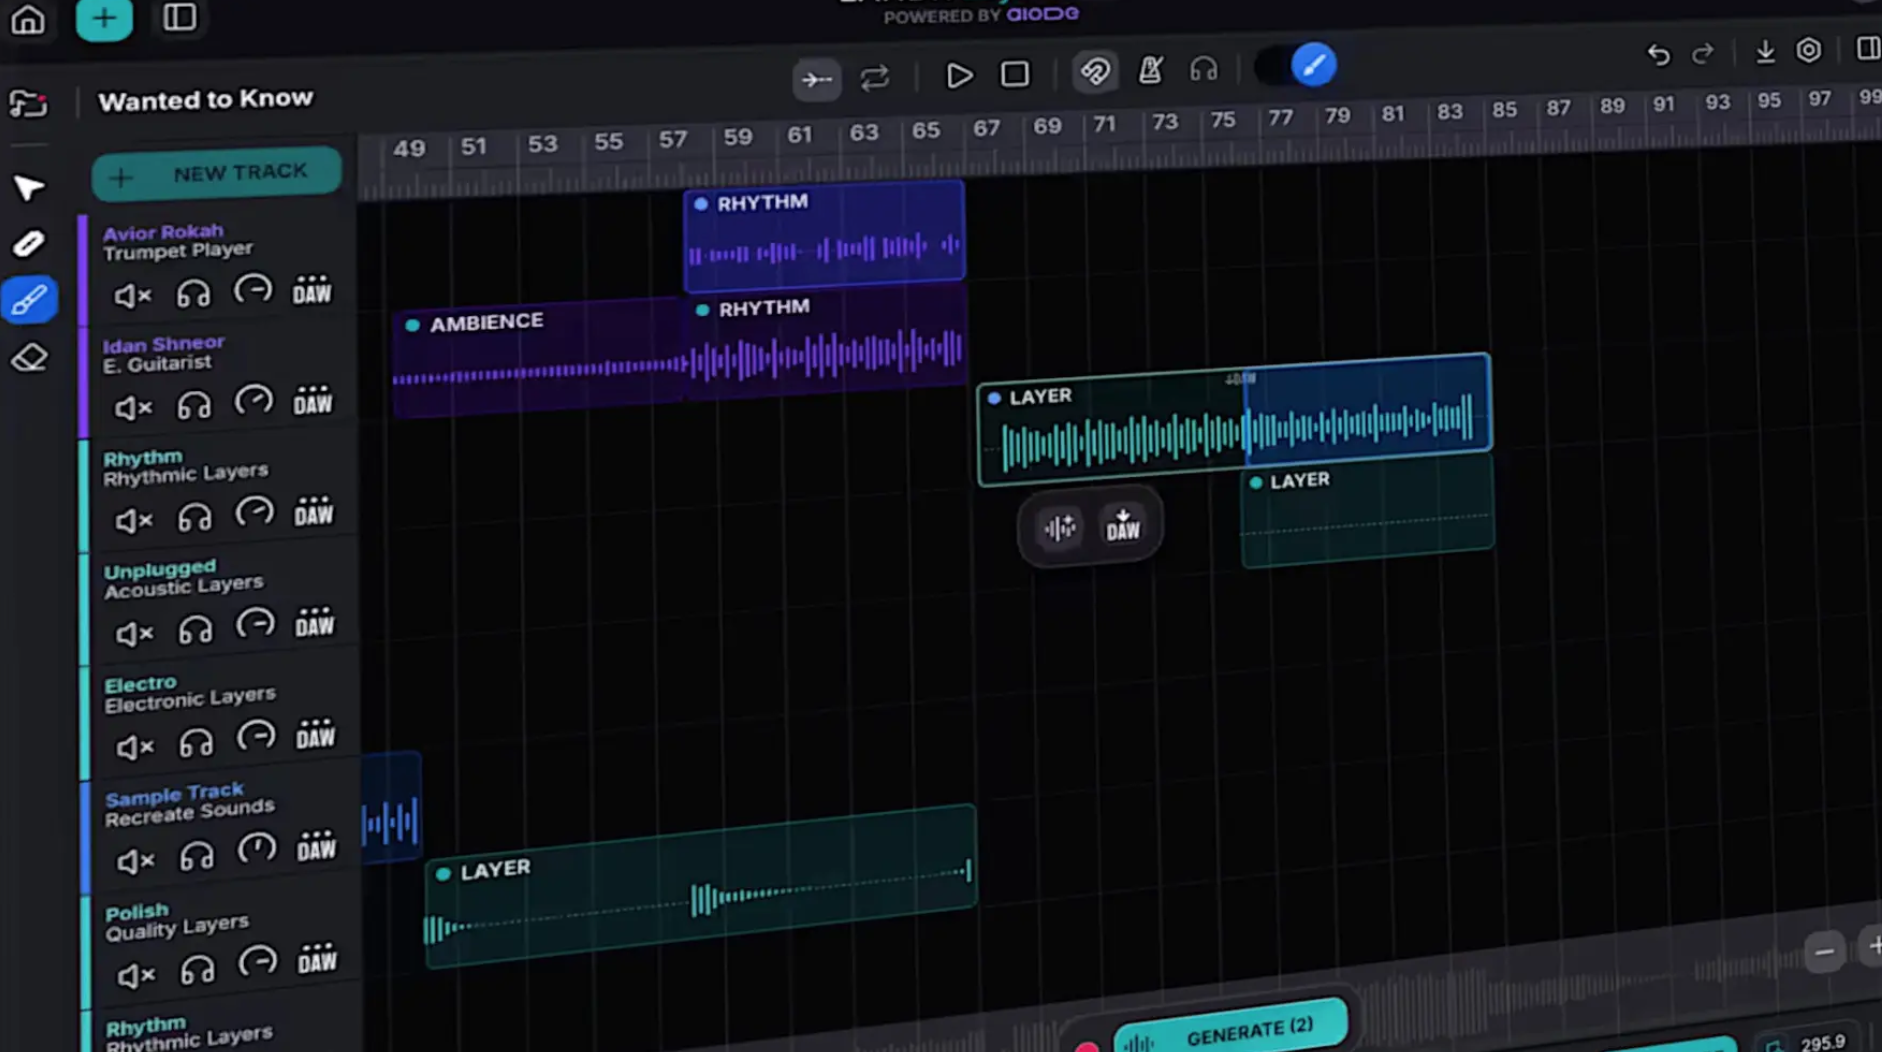The image size is (1882, 1052).
Task: Select the upper RHYTHM clip on the trumpet track
Action: [x=825, y=236]
